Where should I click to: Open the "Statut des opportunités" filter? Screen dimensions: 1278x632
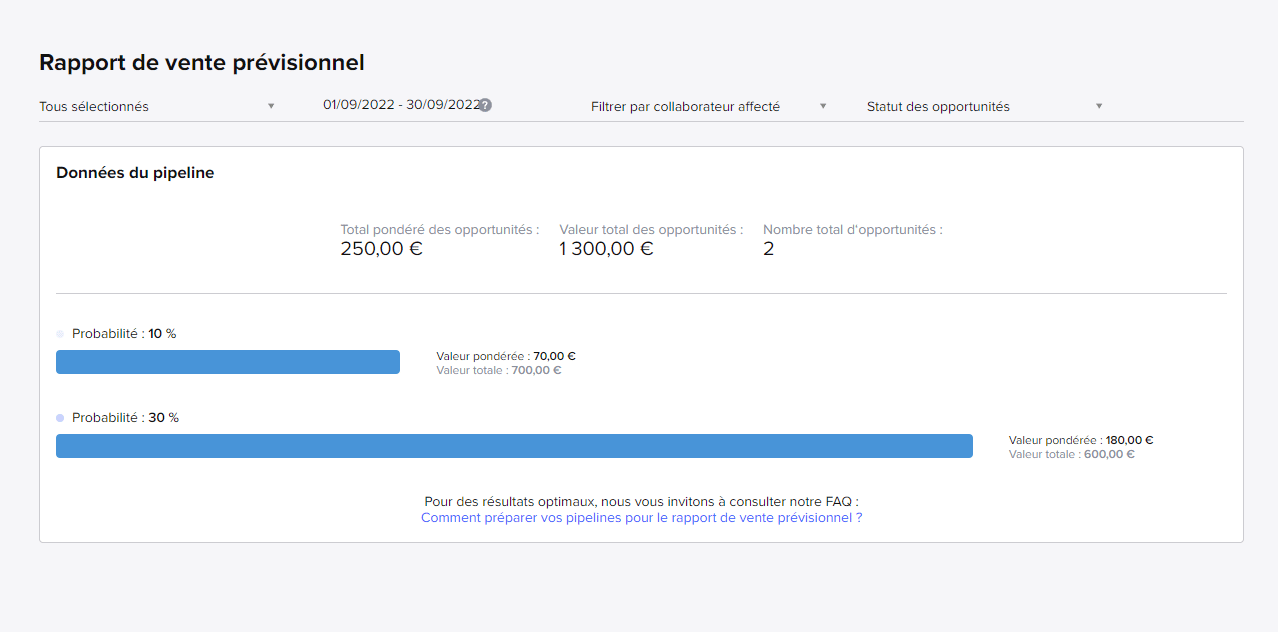984,106
